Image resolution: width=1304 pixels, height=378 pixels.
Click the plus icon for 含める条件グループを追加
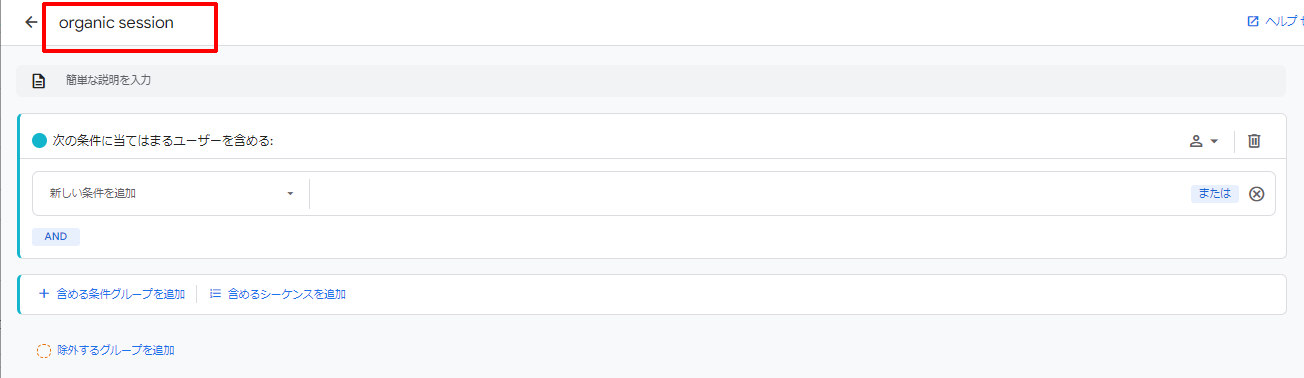pos(44,294)
